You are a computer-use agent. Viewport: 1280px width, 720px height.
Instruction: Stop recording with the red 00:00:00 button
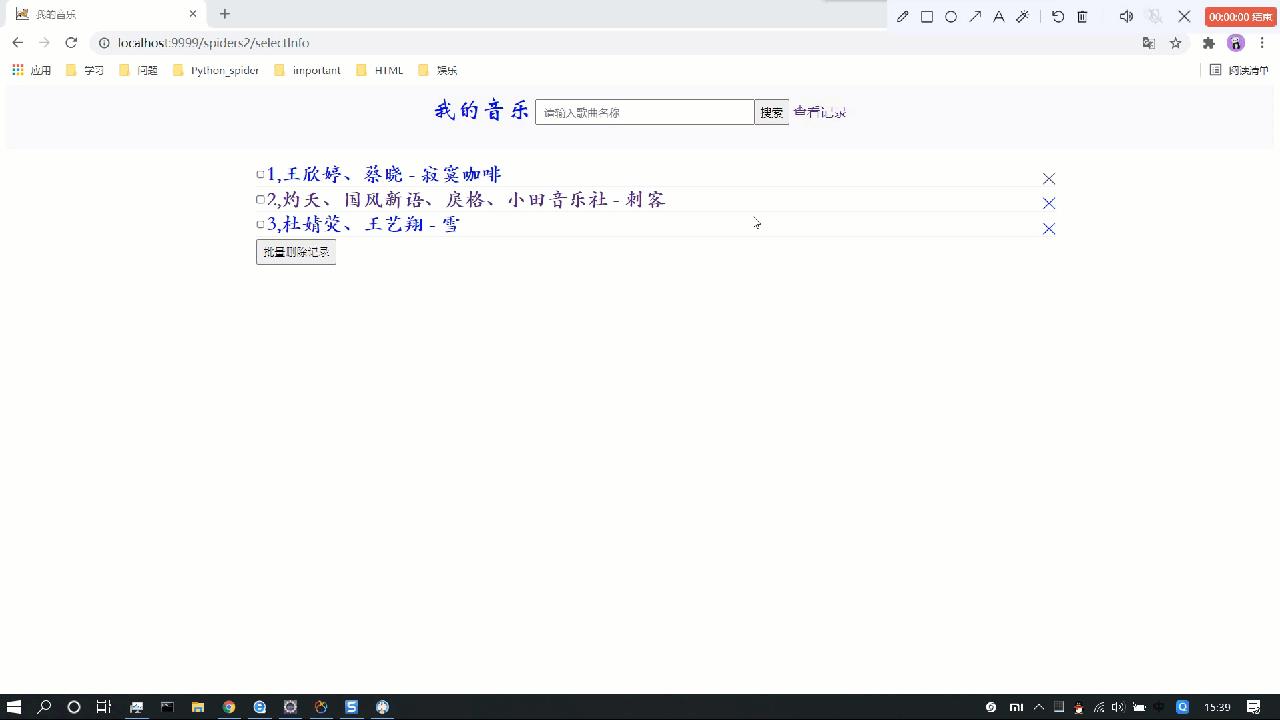click(x=1240, y=16)
